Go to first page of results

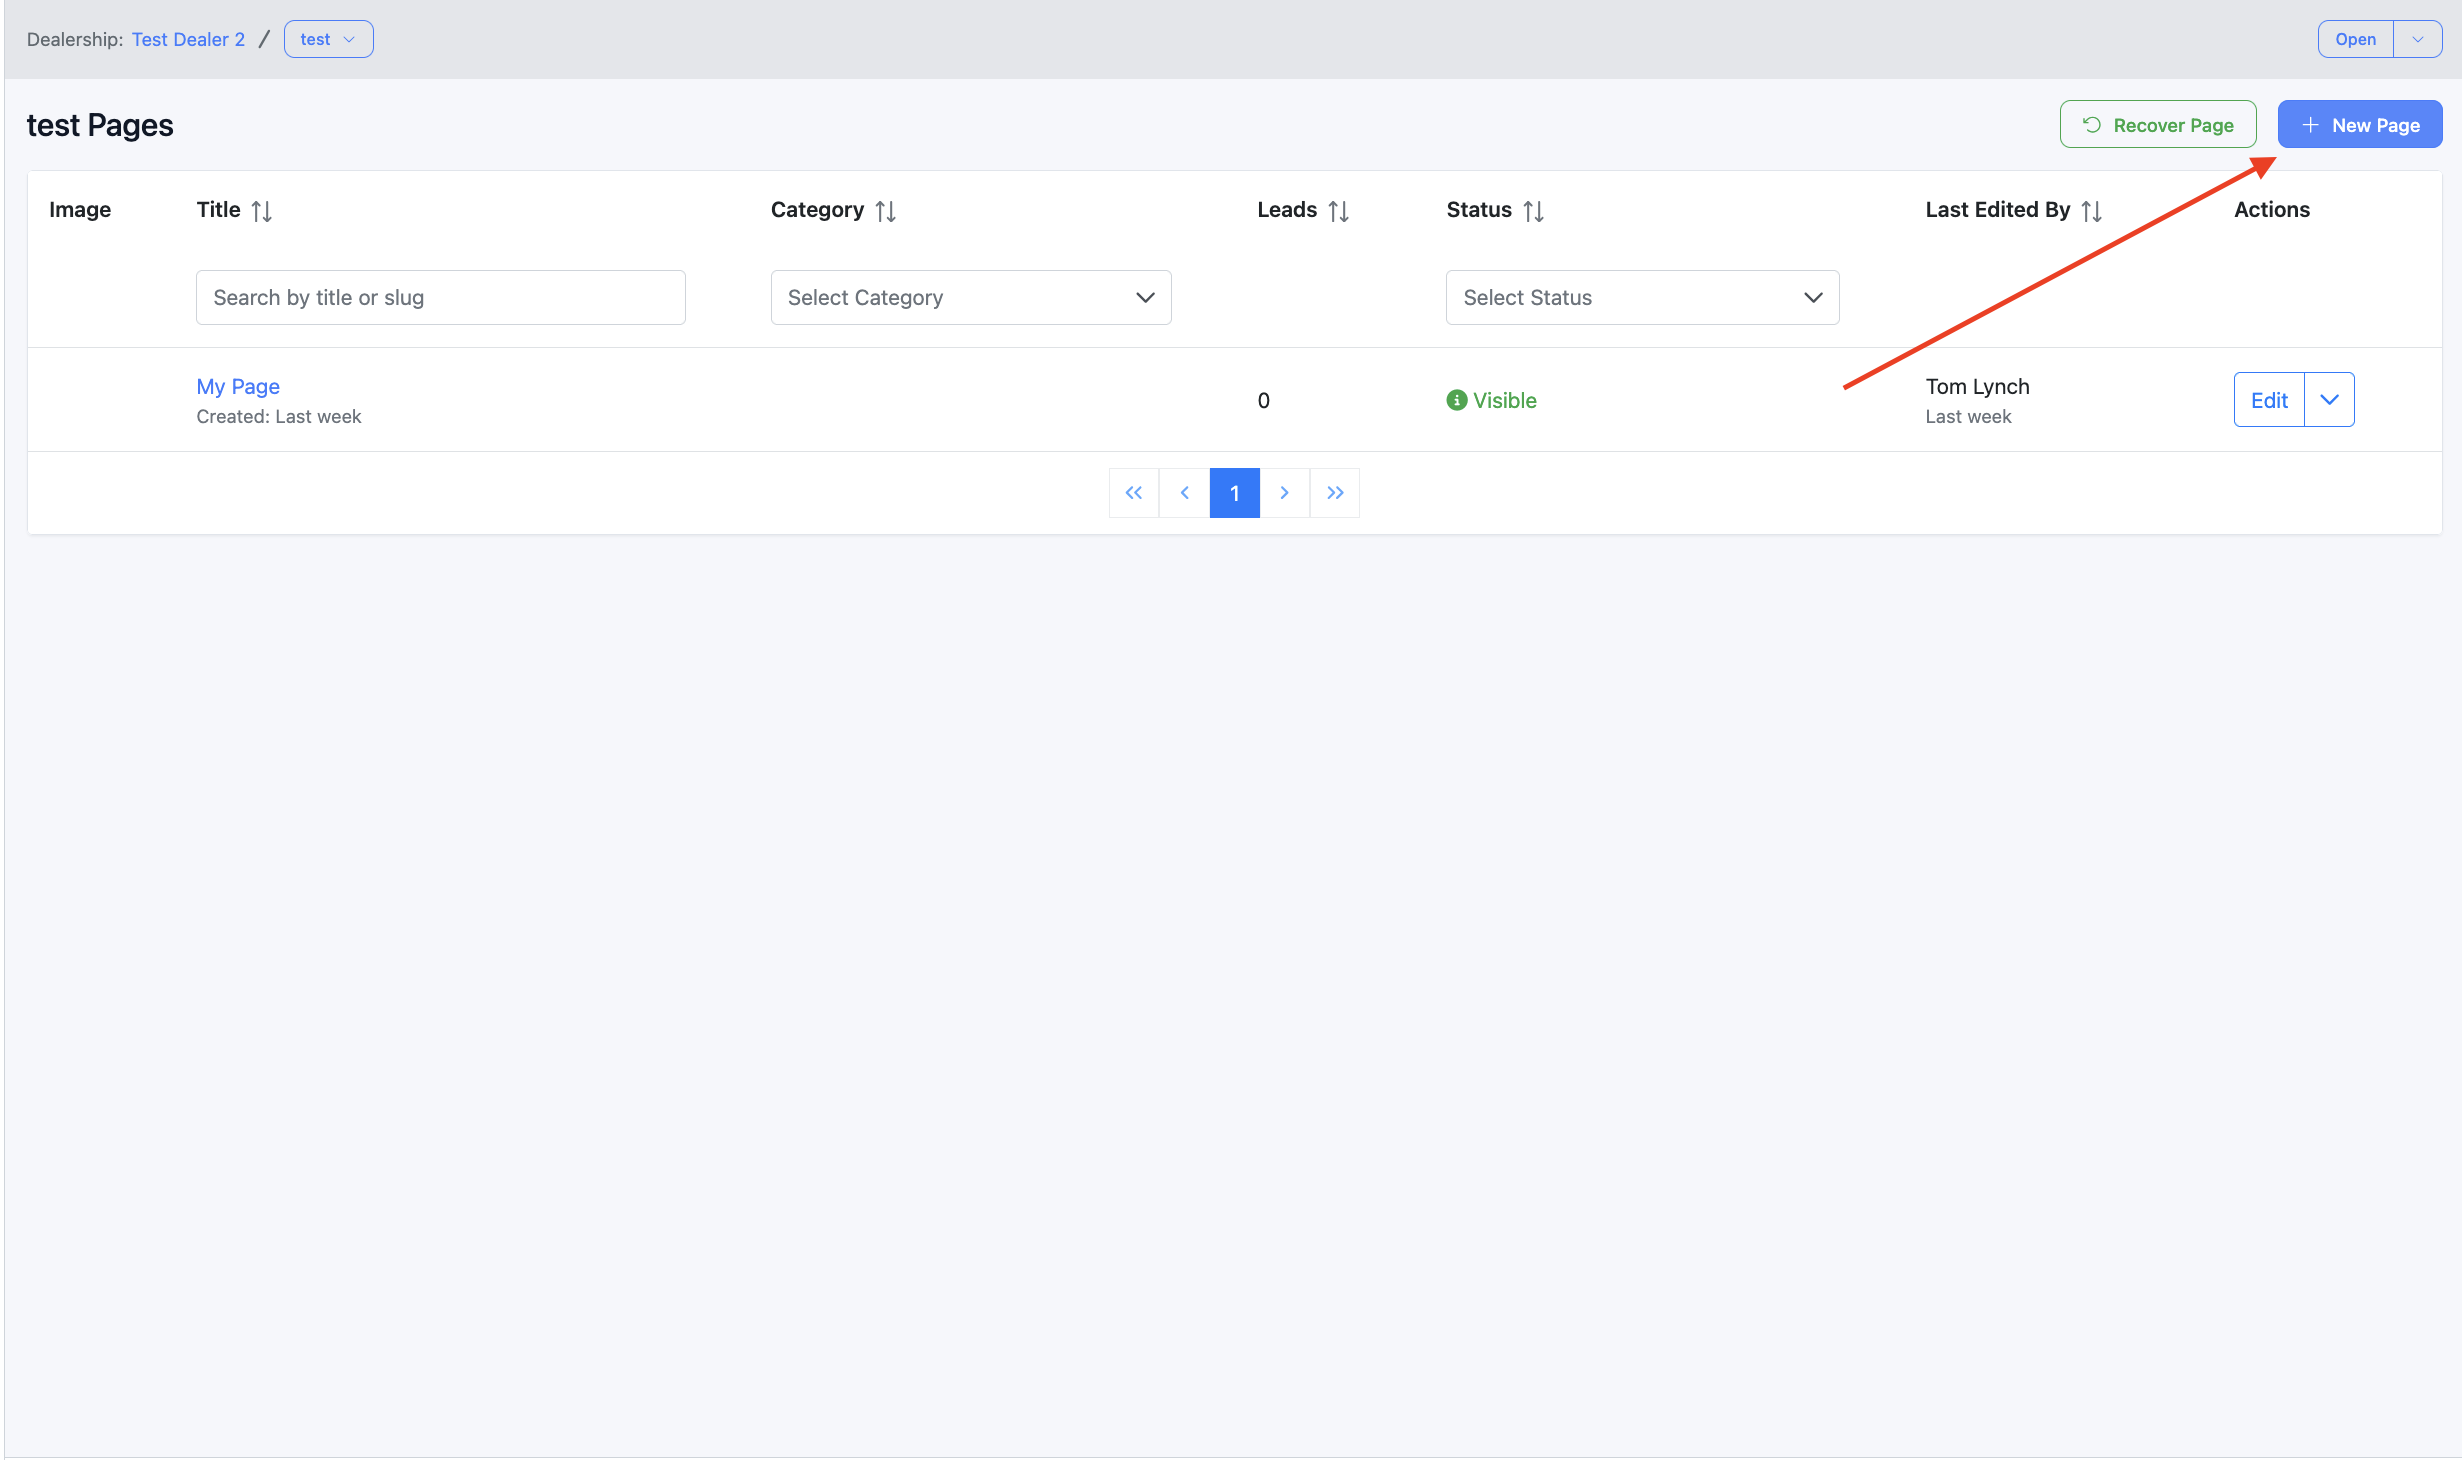[x=1133, y=493]
